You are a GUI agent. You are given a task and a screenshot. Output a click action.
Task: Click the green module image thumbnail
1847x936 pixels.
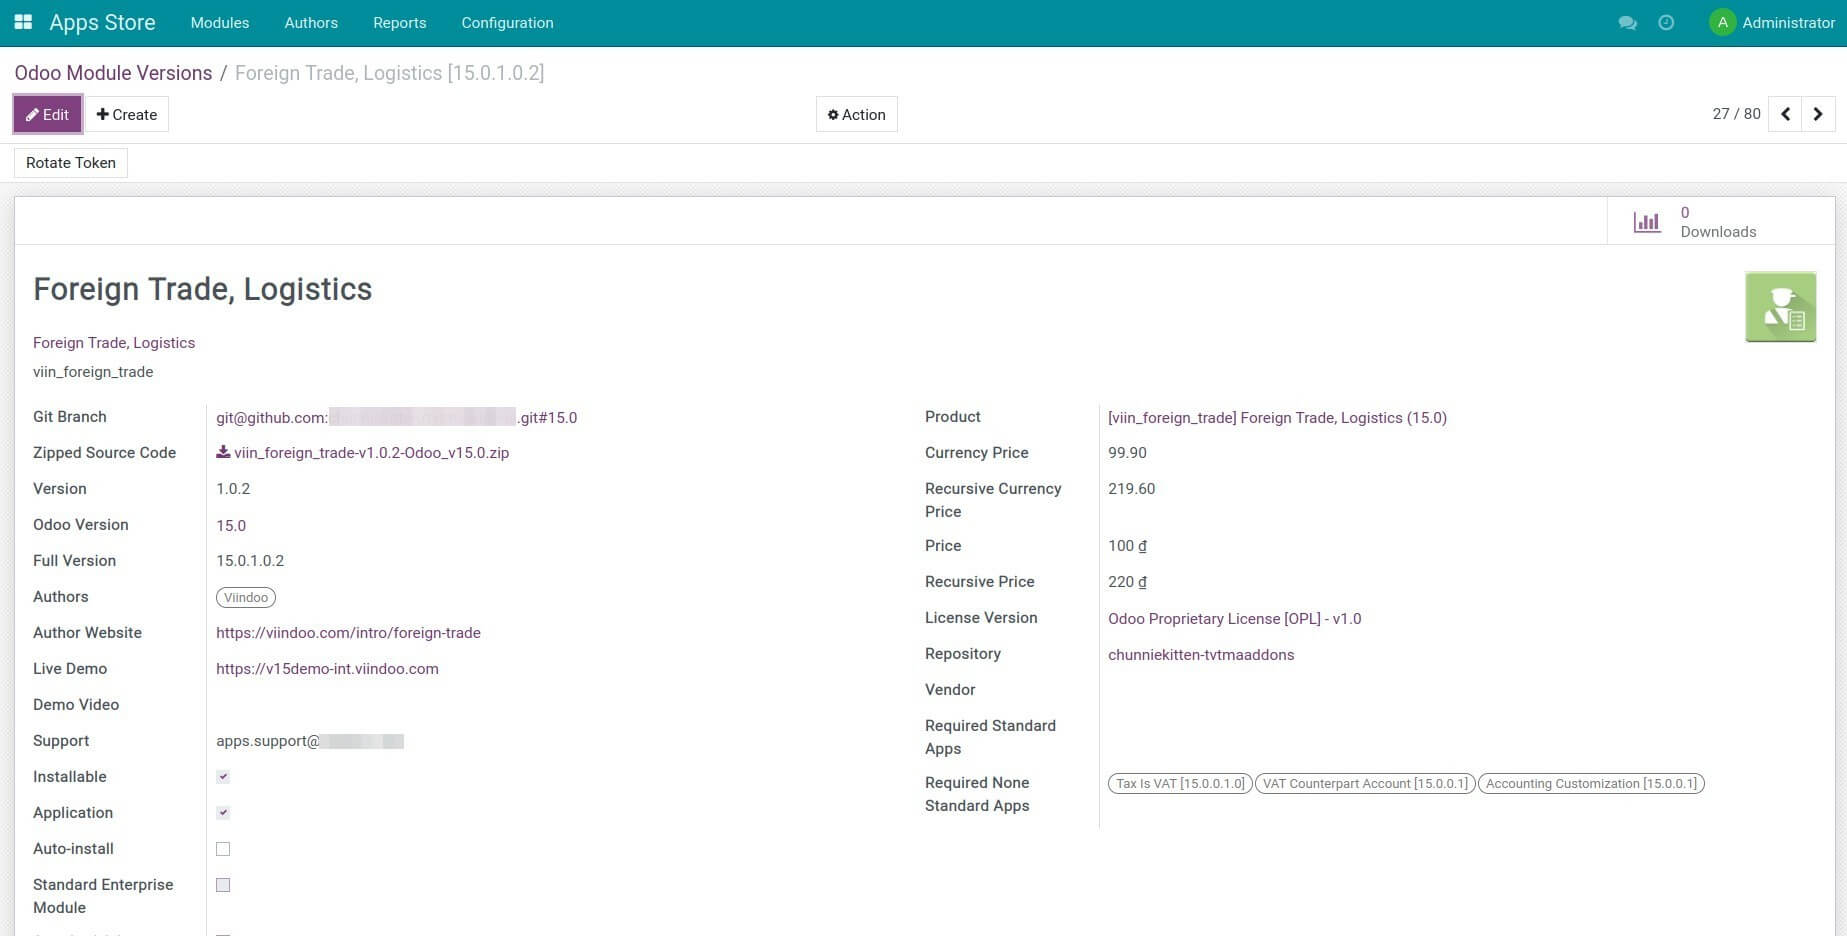coord(1780,307)
